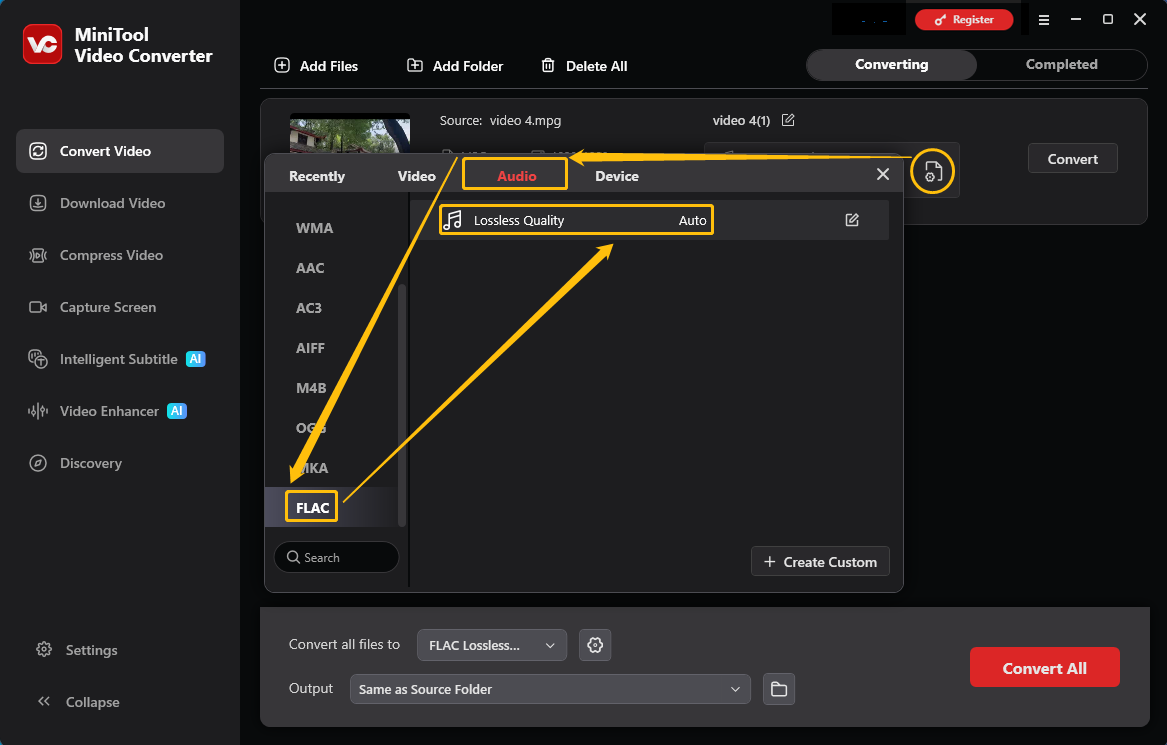Open Settings from the sidebar
The height and width of the screenshot is (745, 1167).
(77, 650)
